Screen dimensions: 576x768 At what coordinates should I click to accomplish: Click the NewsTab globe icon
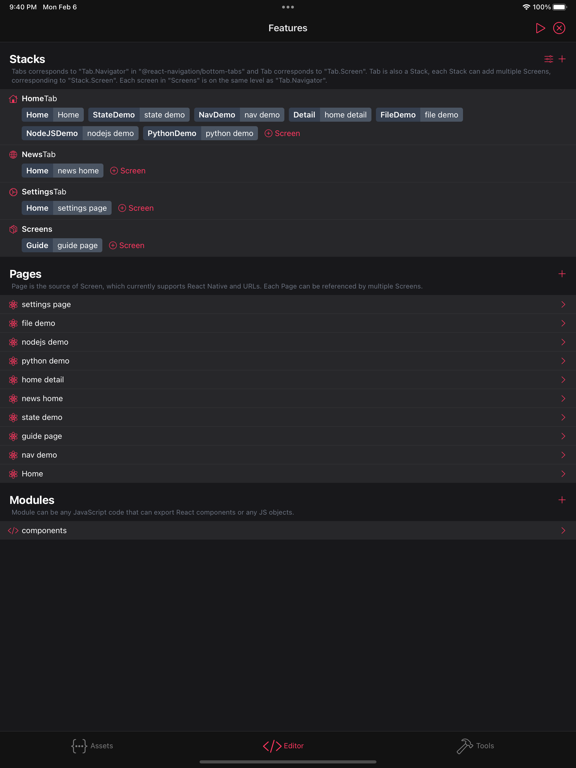(13, 155)
